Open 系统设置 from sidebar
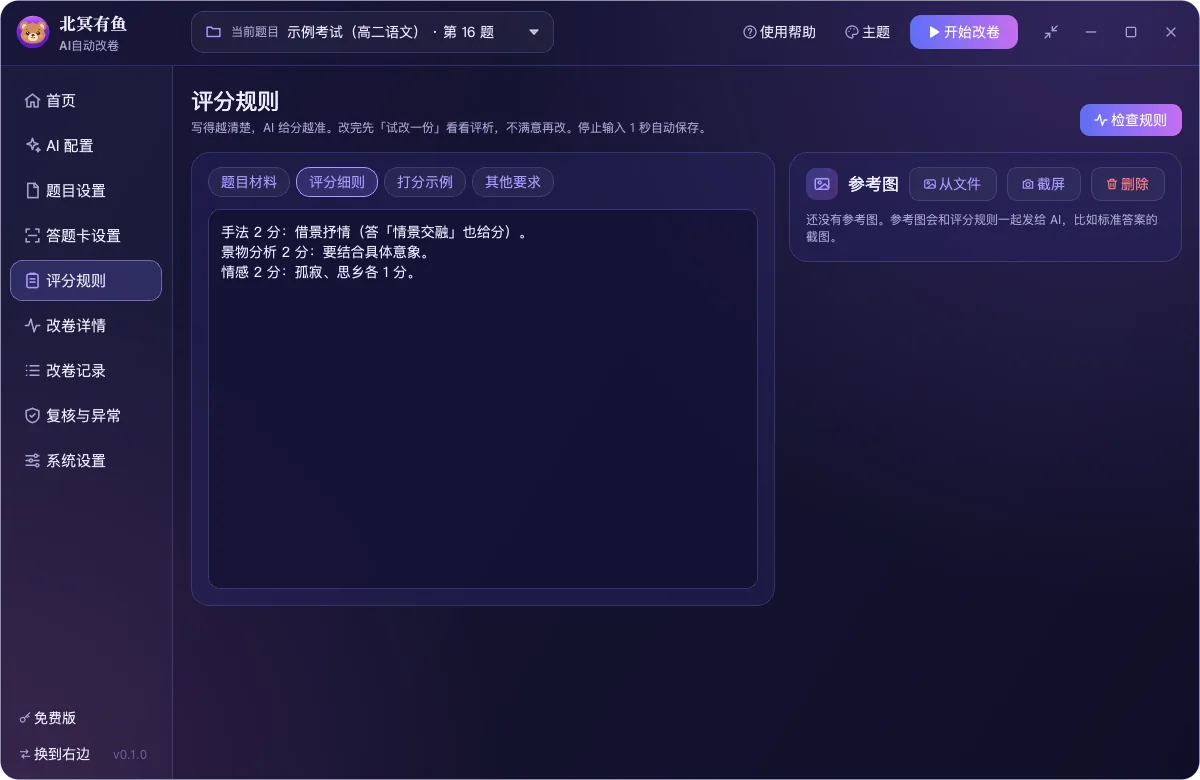 86,461
